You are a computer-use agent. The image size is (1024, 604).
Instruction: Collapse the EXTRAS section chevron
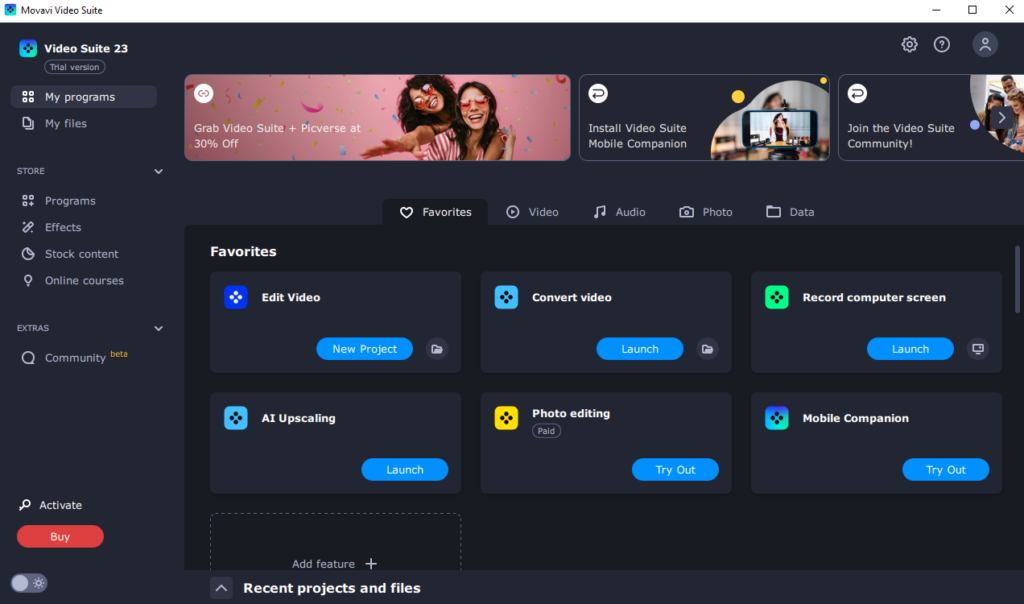click(x=158, y=328)
